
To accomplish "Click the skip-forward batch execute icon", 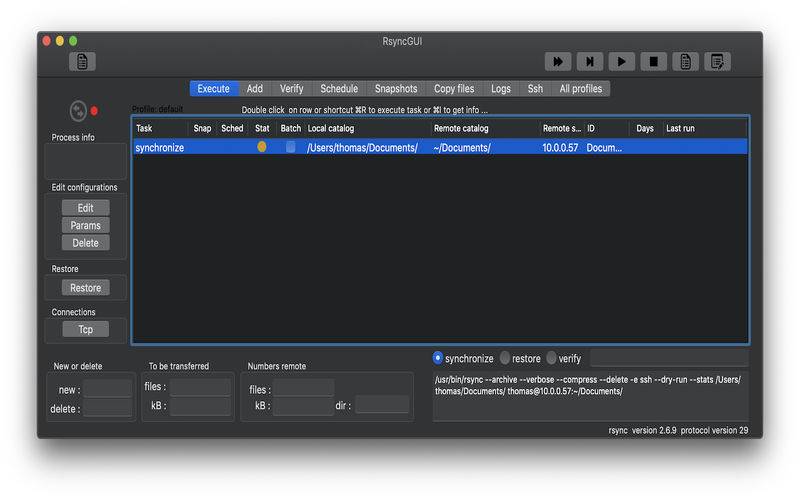I will click(590, 62).
